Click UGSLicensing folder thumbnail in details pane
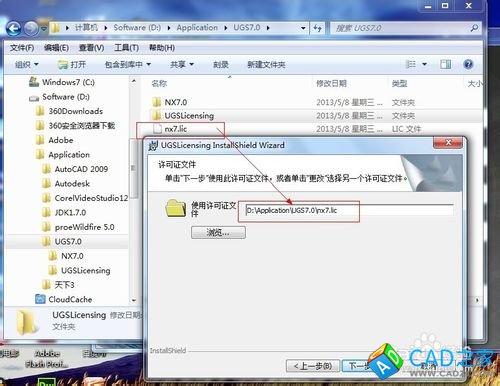500x386 pixels. [26, 322]
